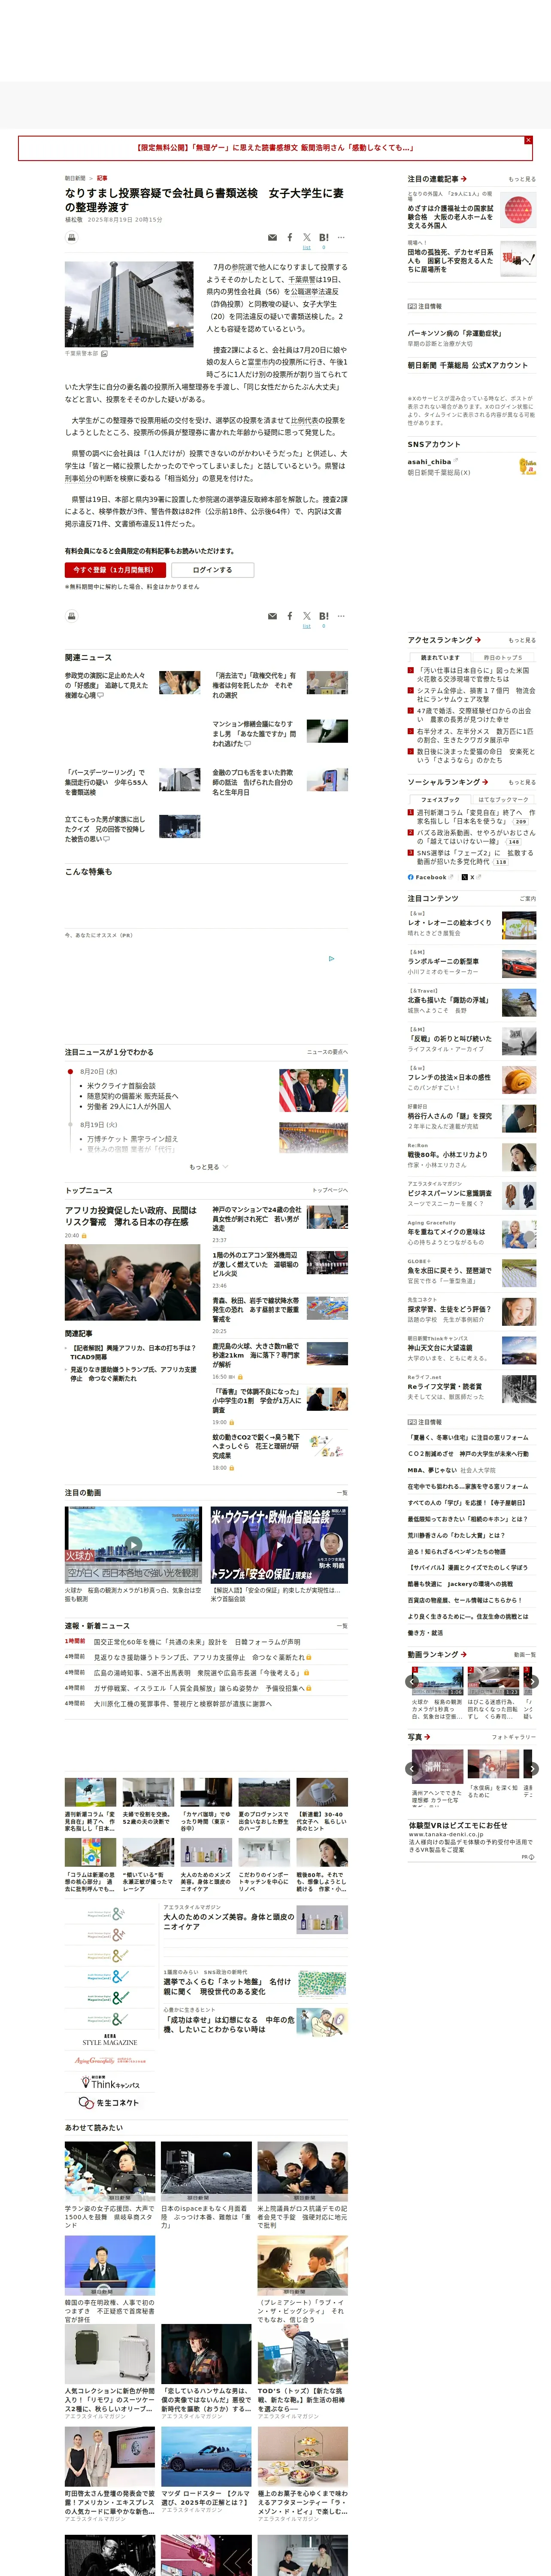Open related story マンション修繕会議になりすまし男
This screenshot has width=551, height=2576.
pos(254,734)
